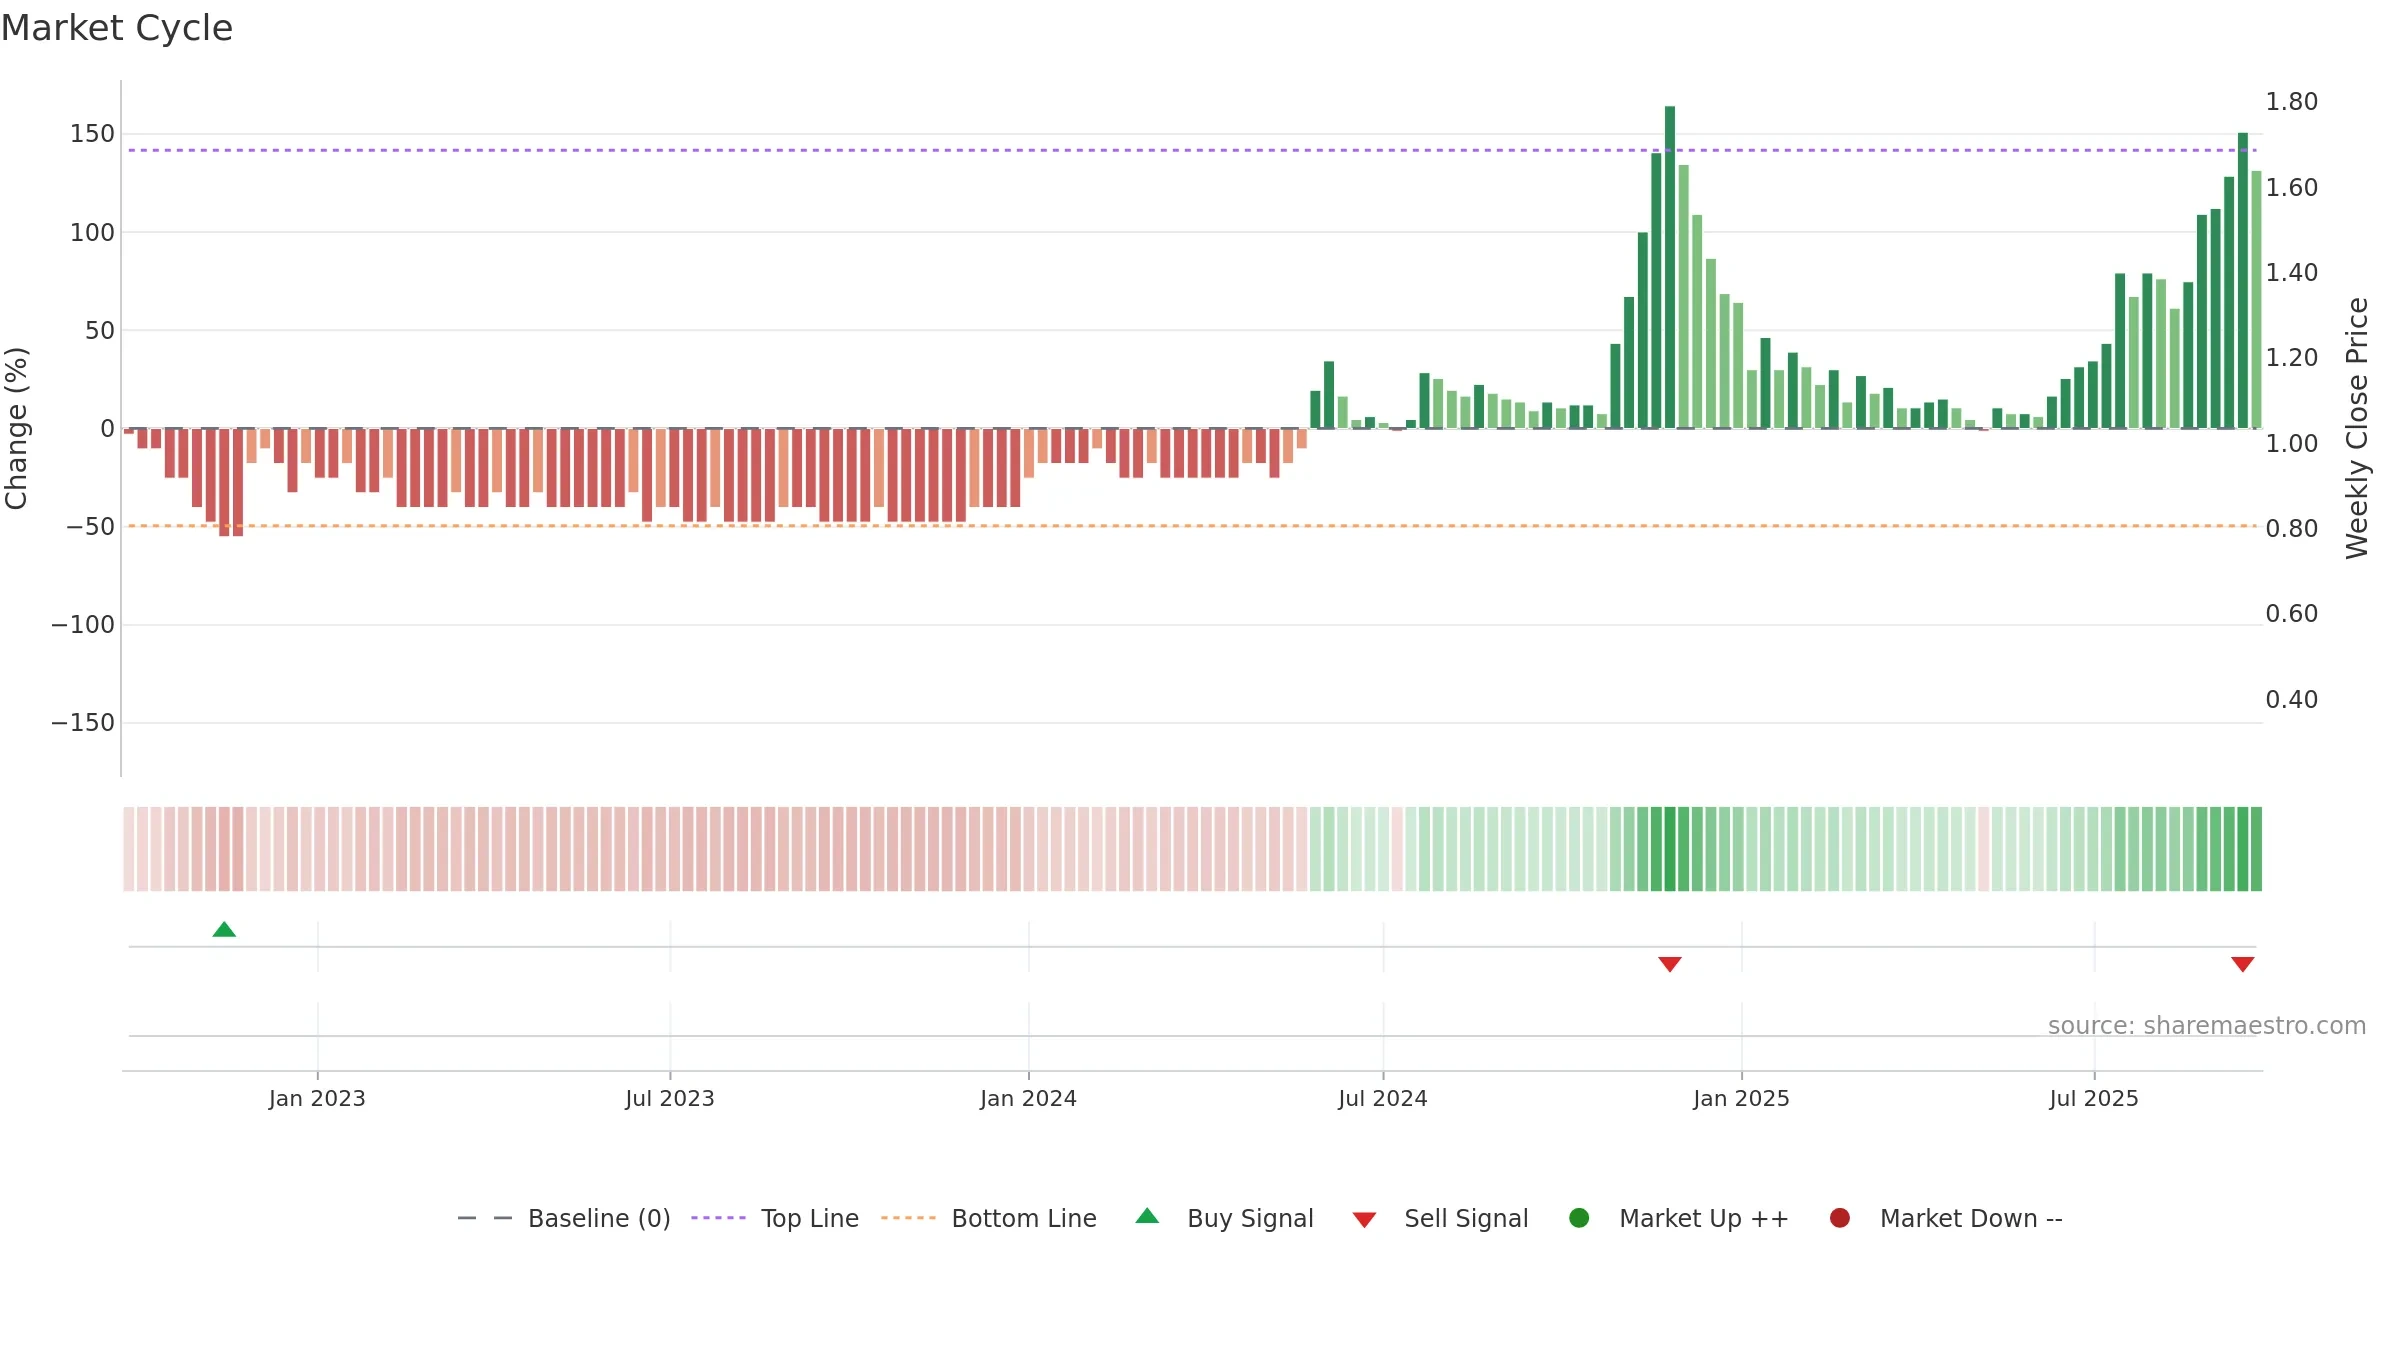Click the Weekly Close Price axis title
The height and width of the screenshot is (1350, 2400).
(2357, 428)
